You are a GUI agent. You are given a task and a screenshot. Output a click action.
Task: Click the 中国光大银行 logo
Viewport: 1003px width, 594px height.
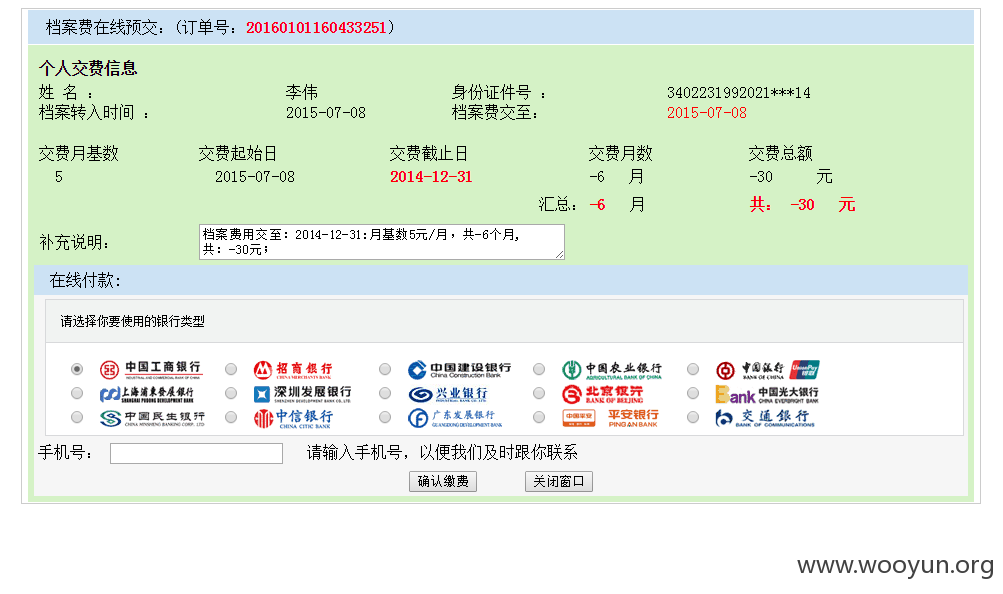coord(767,394)
